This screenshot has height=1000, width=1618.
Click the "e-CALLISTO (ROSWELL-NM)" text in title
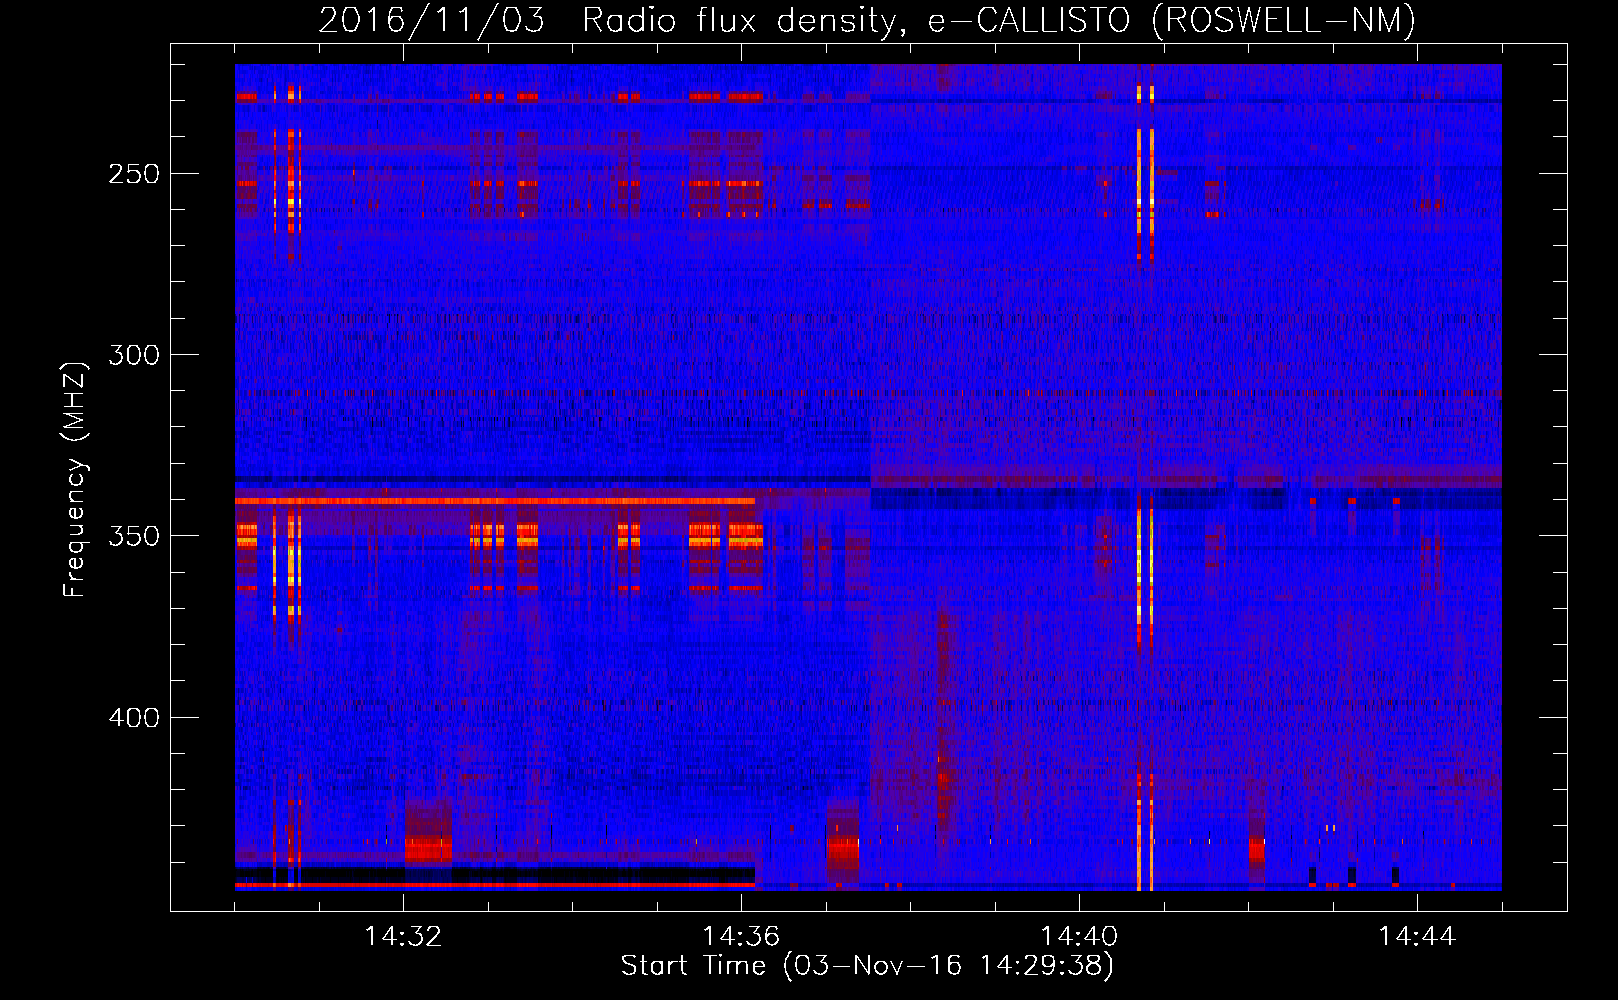click(1172, 21)
